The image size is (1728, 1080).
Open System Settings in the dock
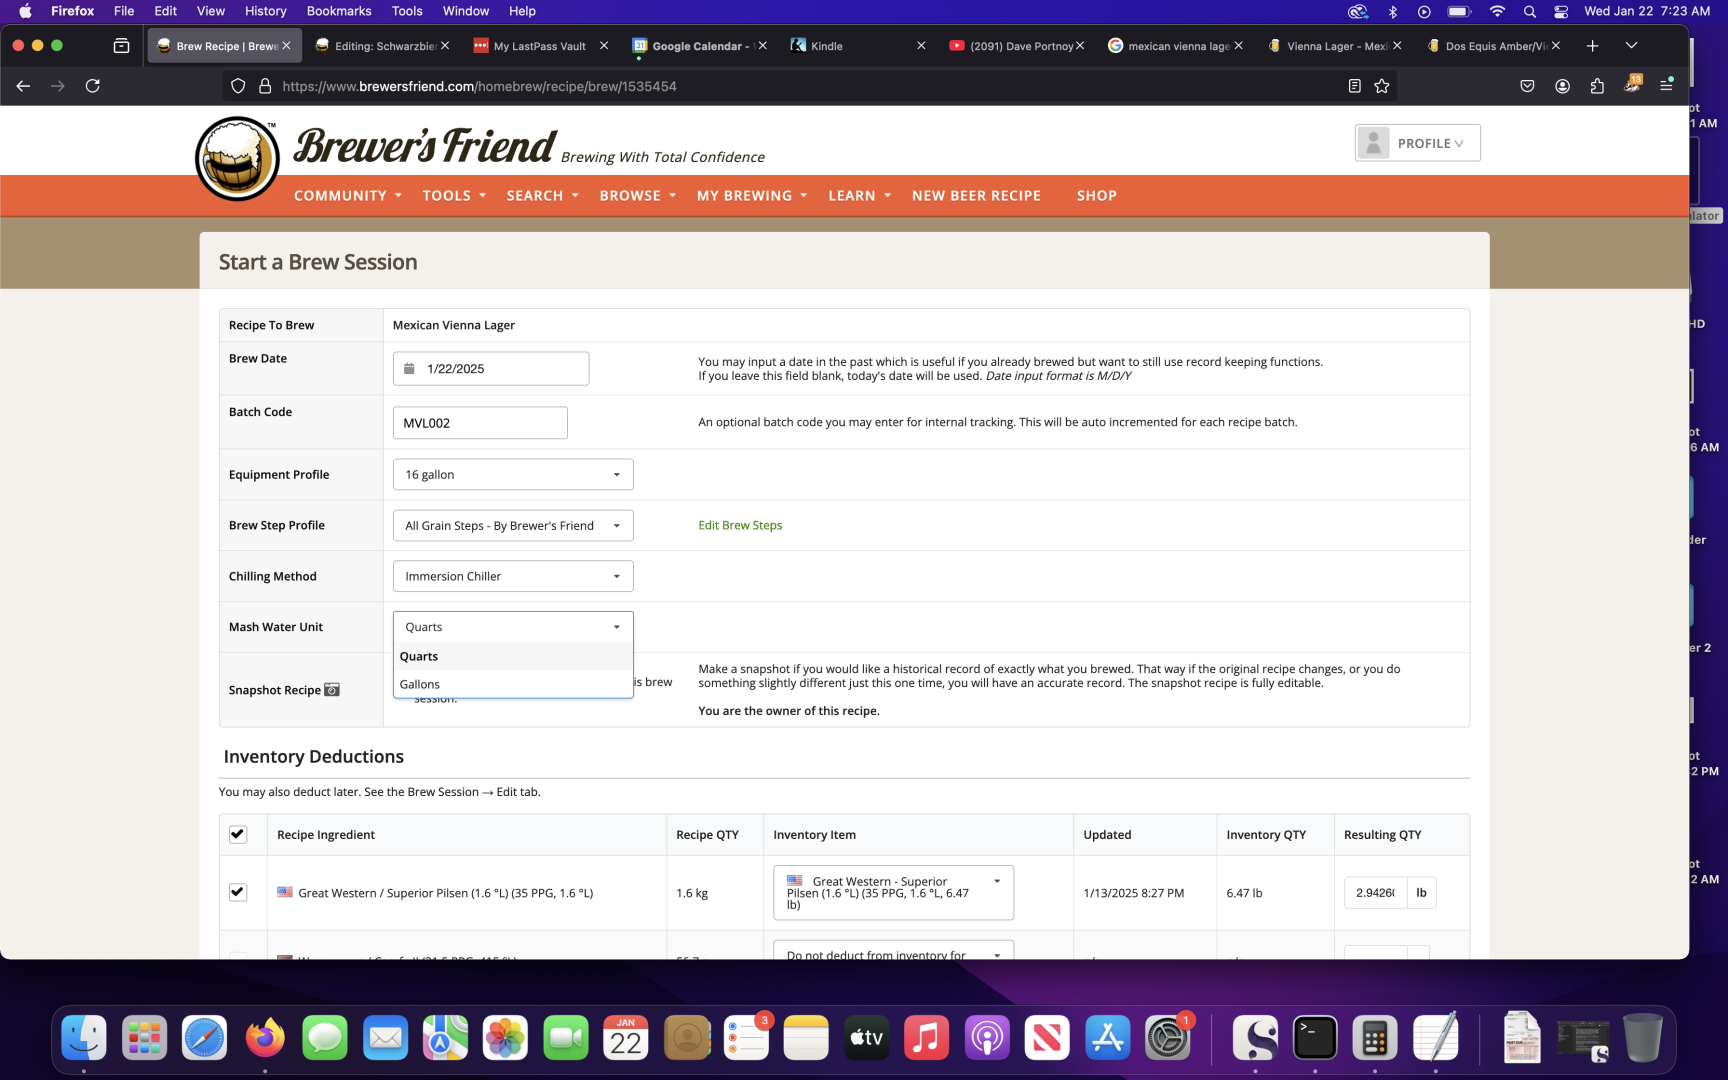pos(1167,1038)
